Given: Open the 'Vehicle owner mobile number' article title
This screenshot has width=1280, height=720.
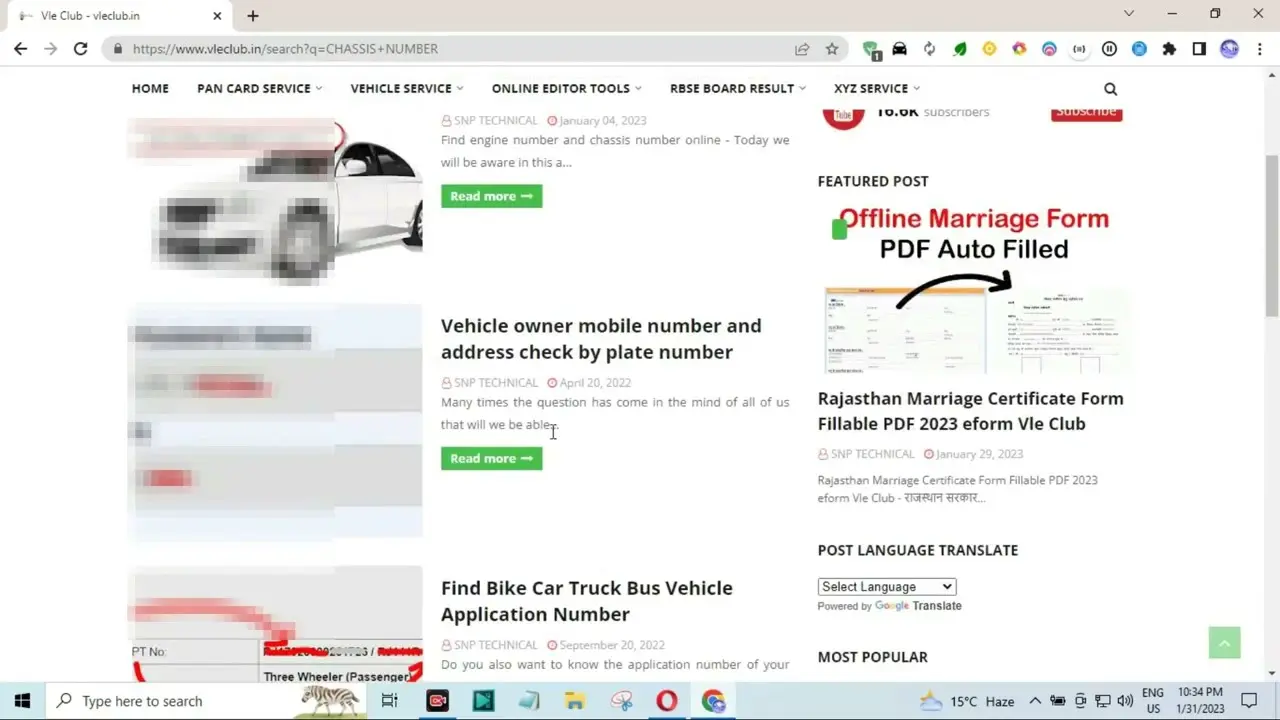Looking at the screenshot, I should pos(601,339).
